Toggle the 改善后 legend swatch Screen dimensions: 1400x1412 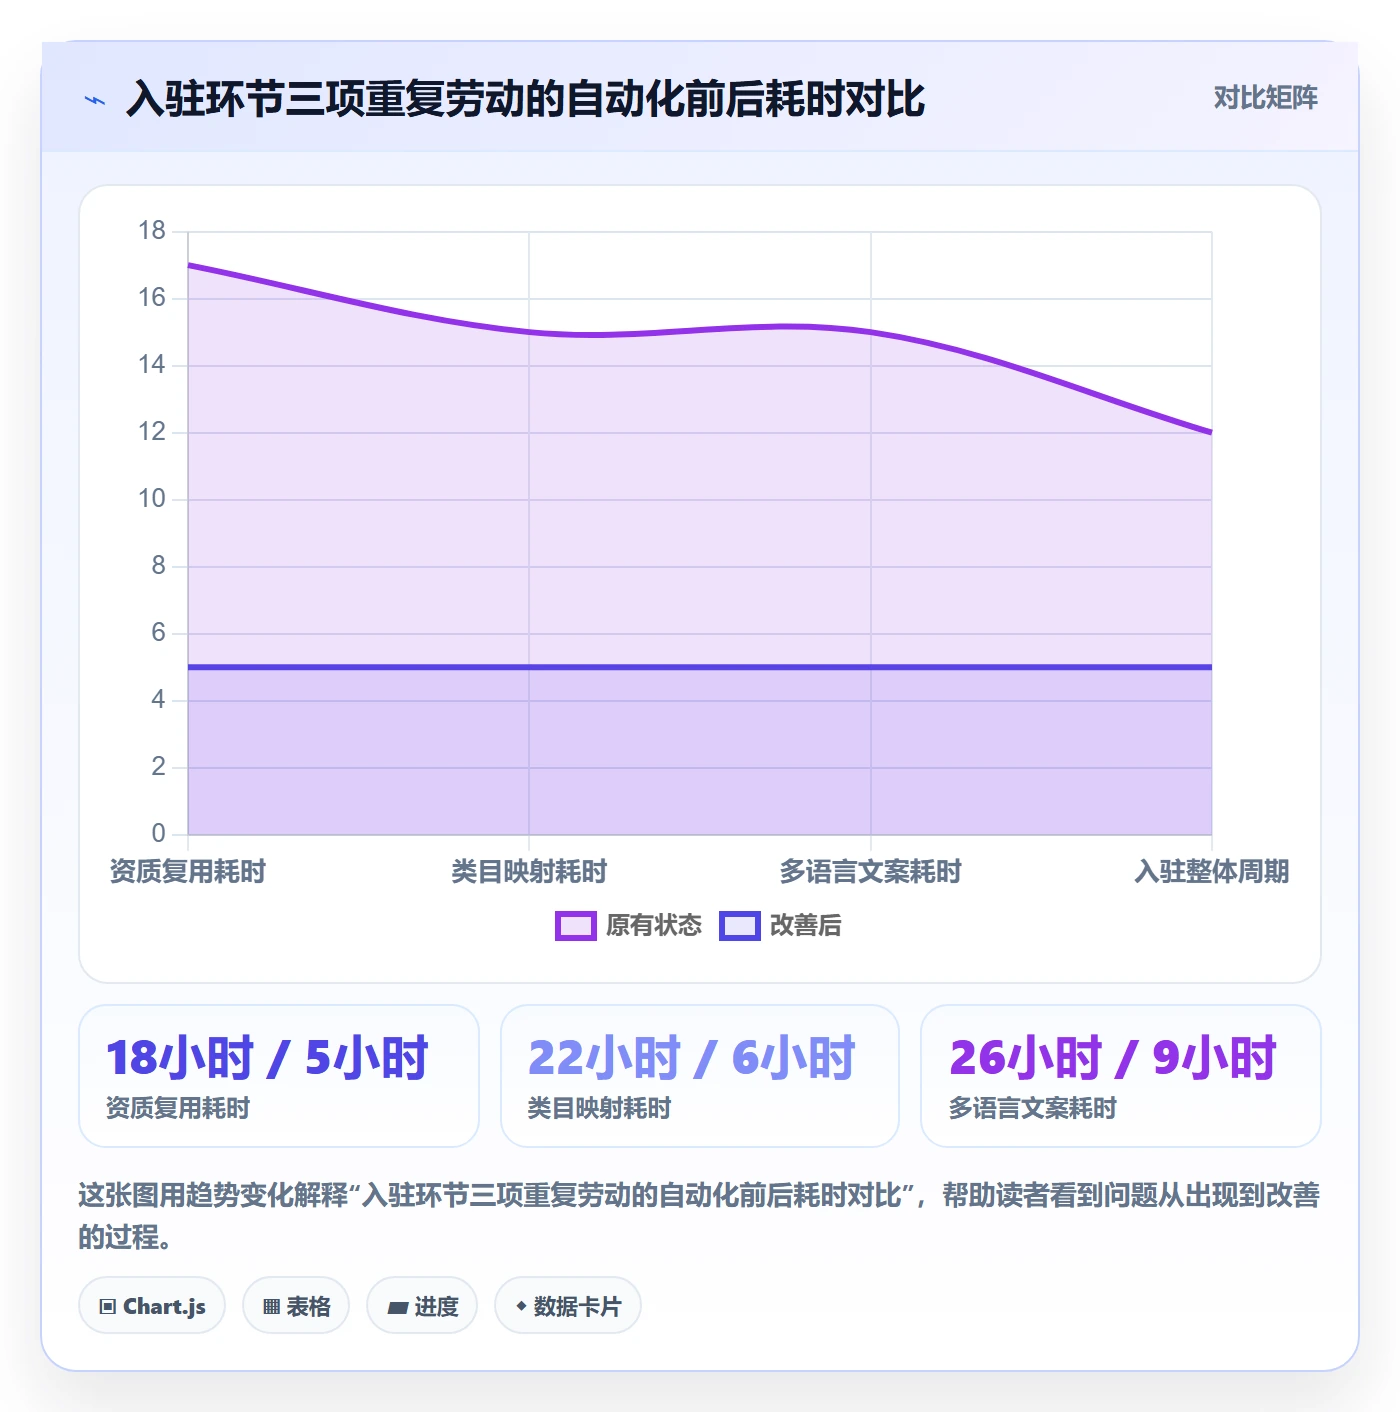(x=740, y=926)
